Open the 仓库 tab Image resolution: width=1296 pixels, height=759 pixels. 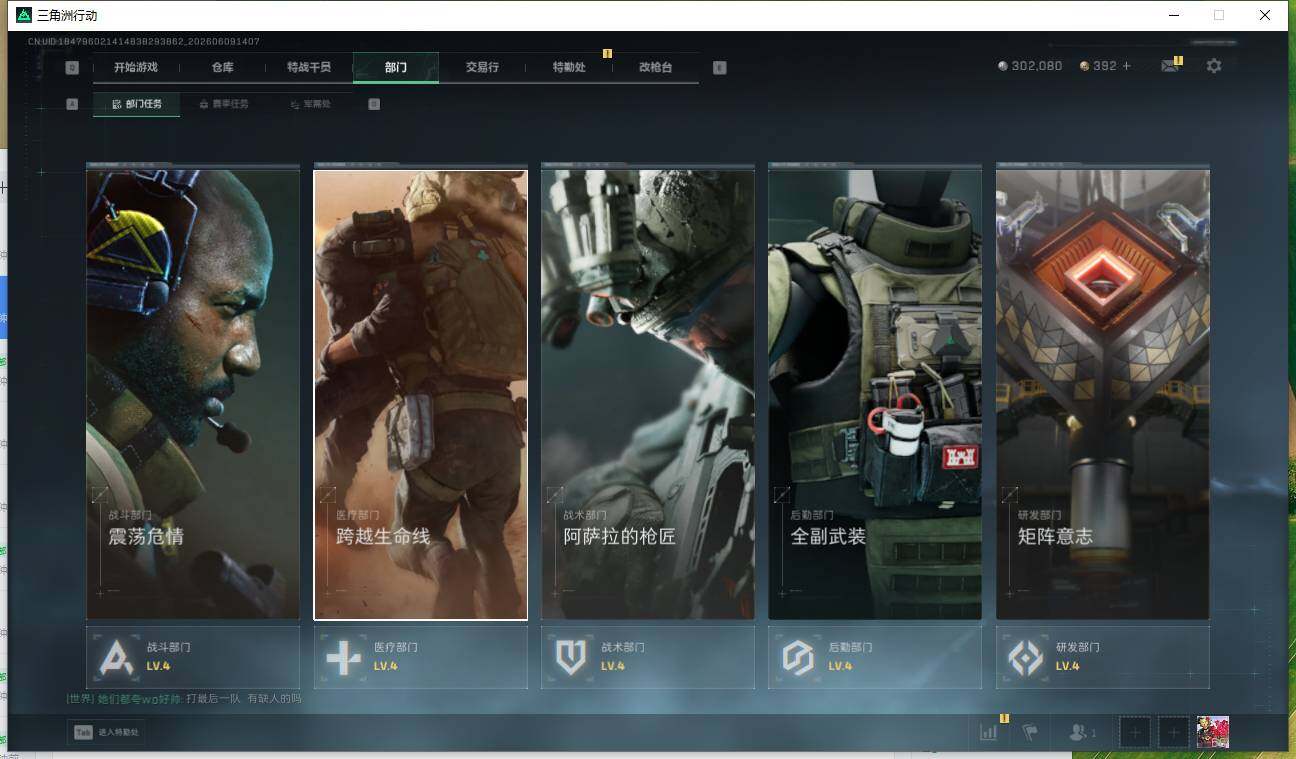point(222,68)
